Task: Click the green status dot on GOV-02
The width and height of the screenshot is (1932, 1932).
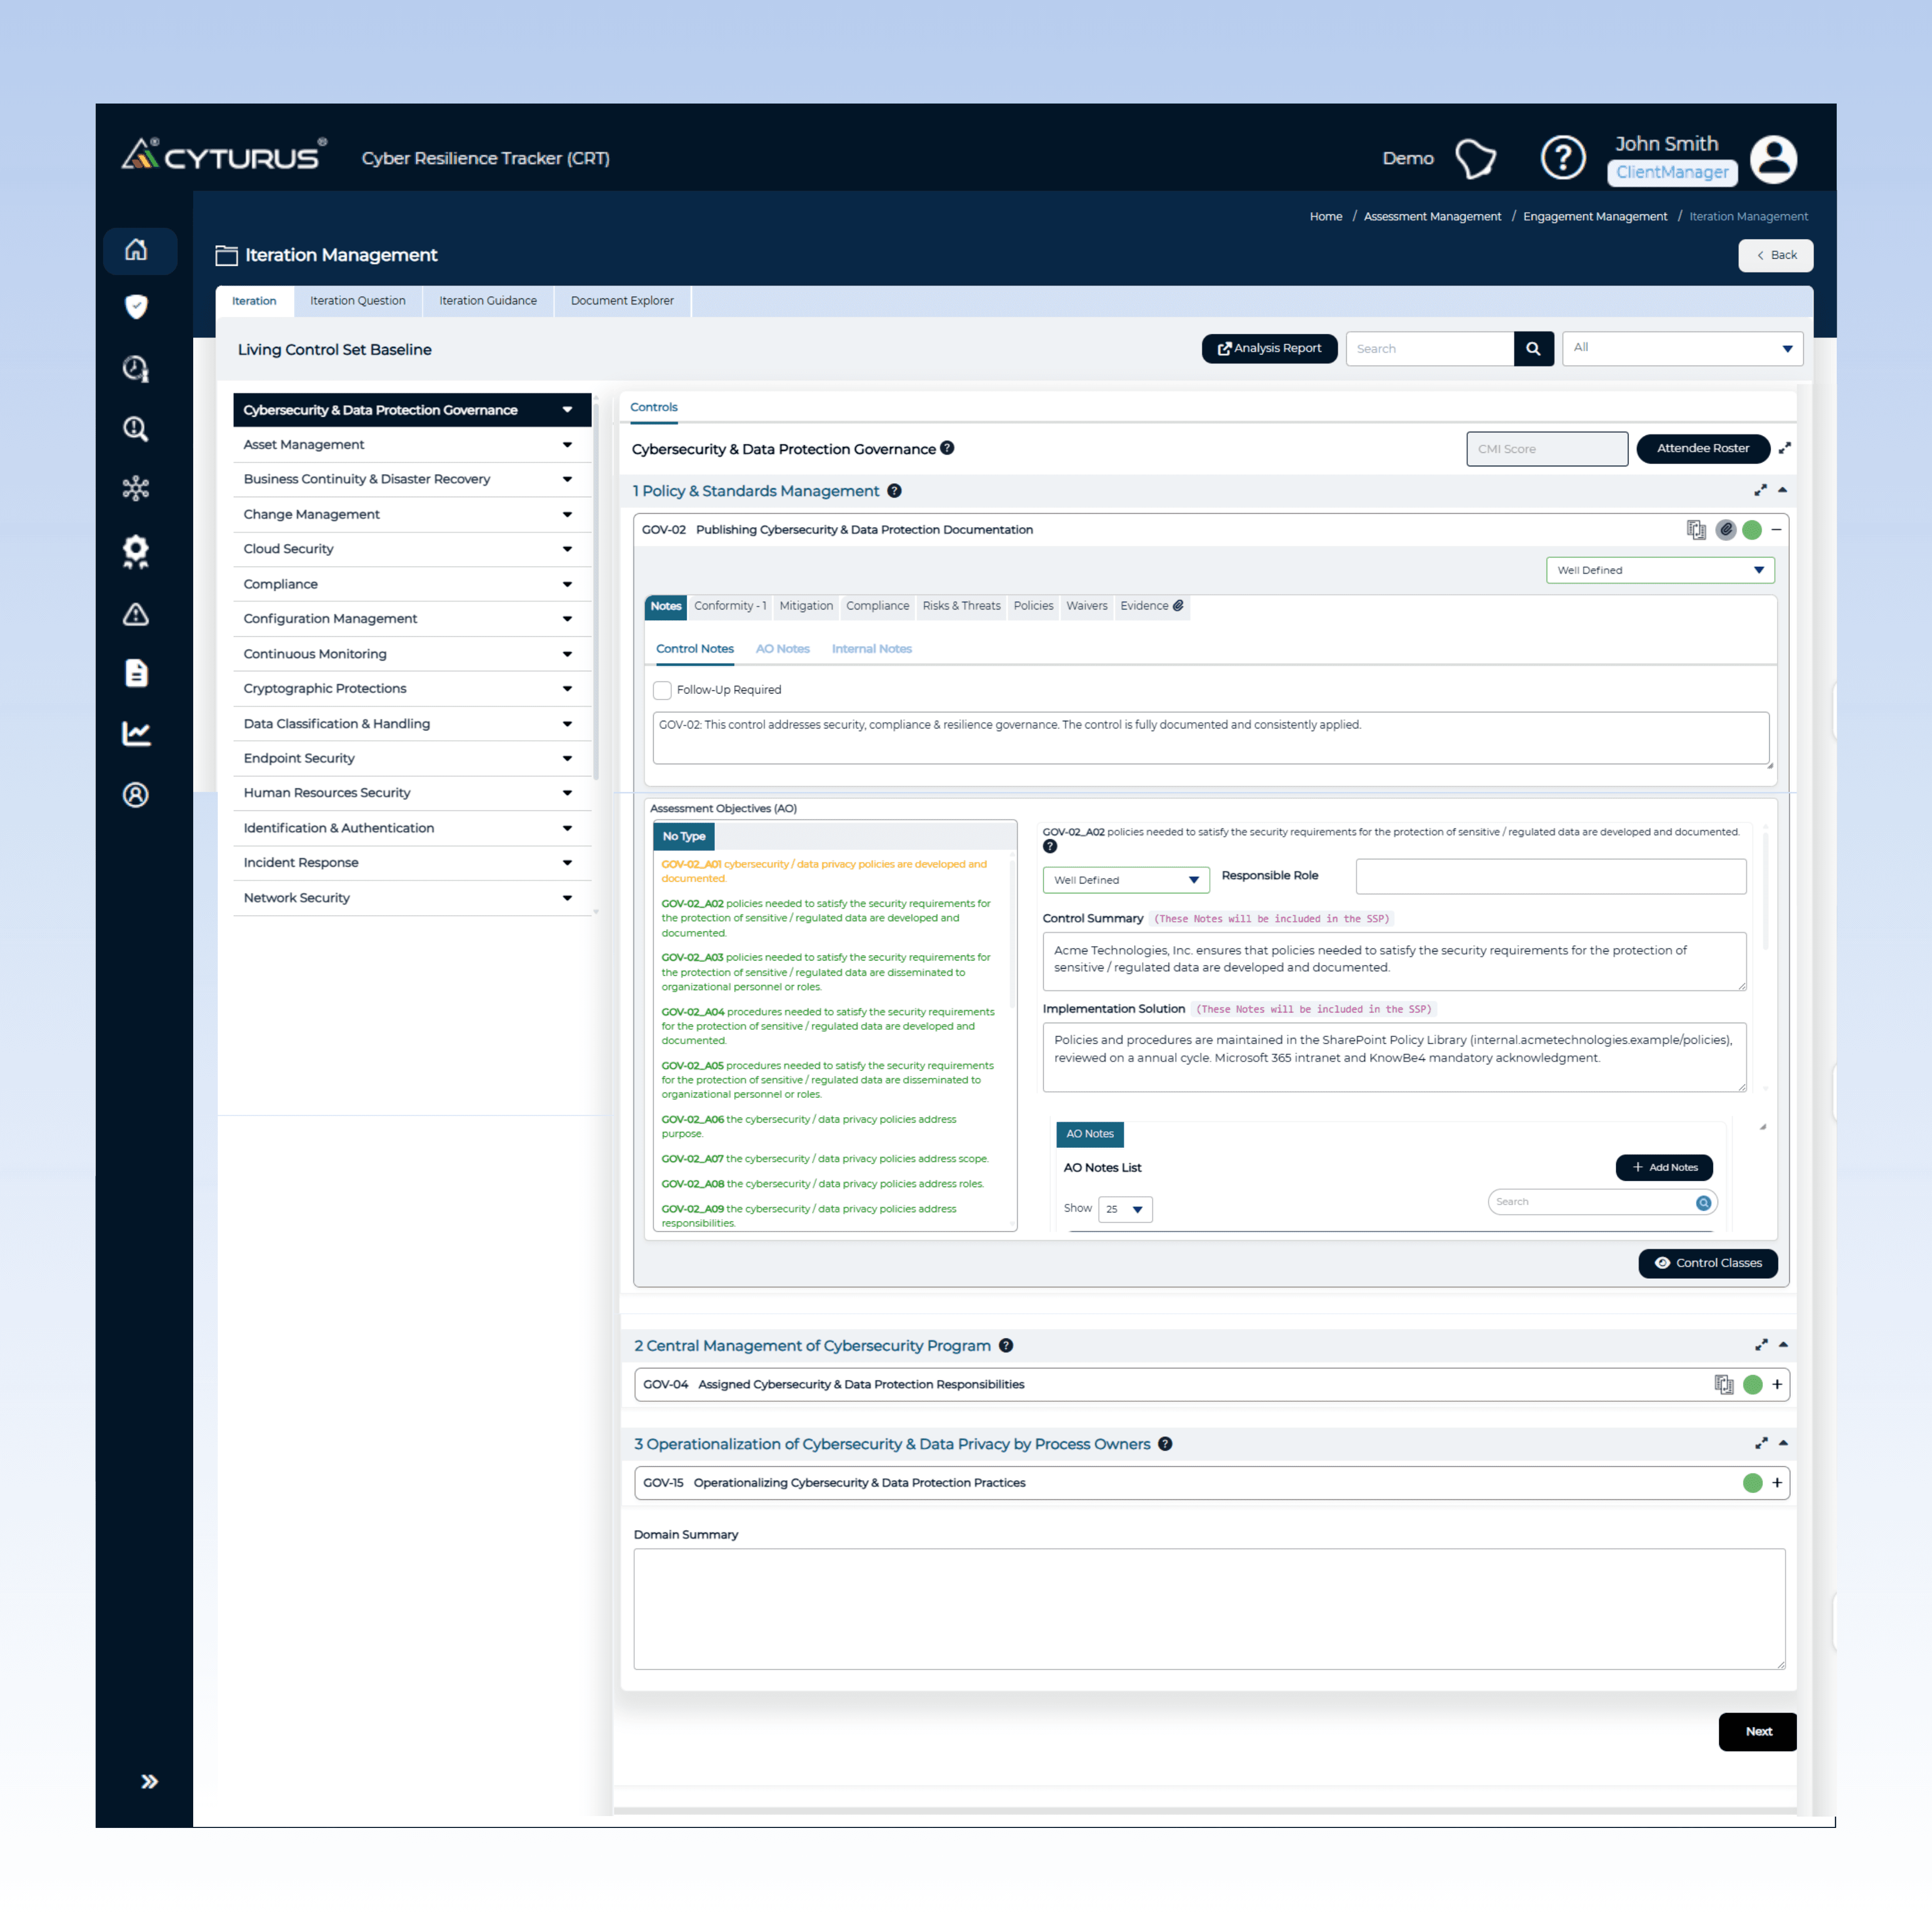Action: pyautogui.click(x=1752, y=530)
